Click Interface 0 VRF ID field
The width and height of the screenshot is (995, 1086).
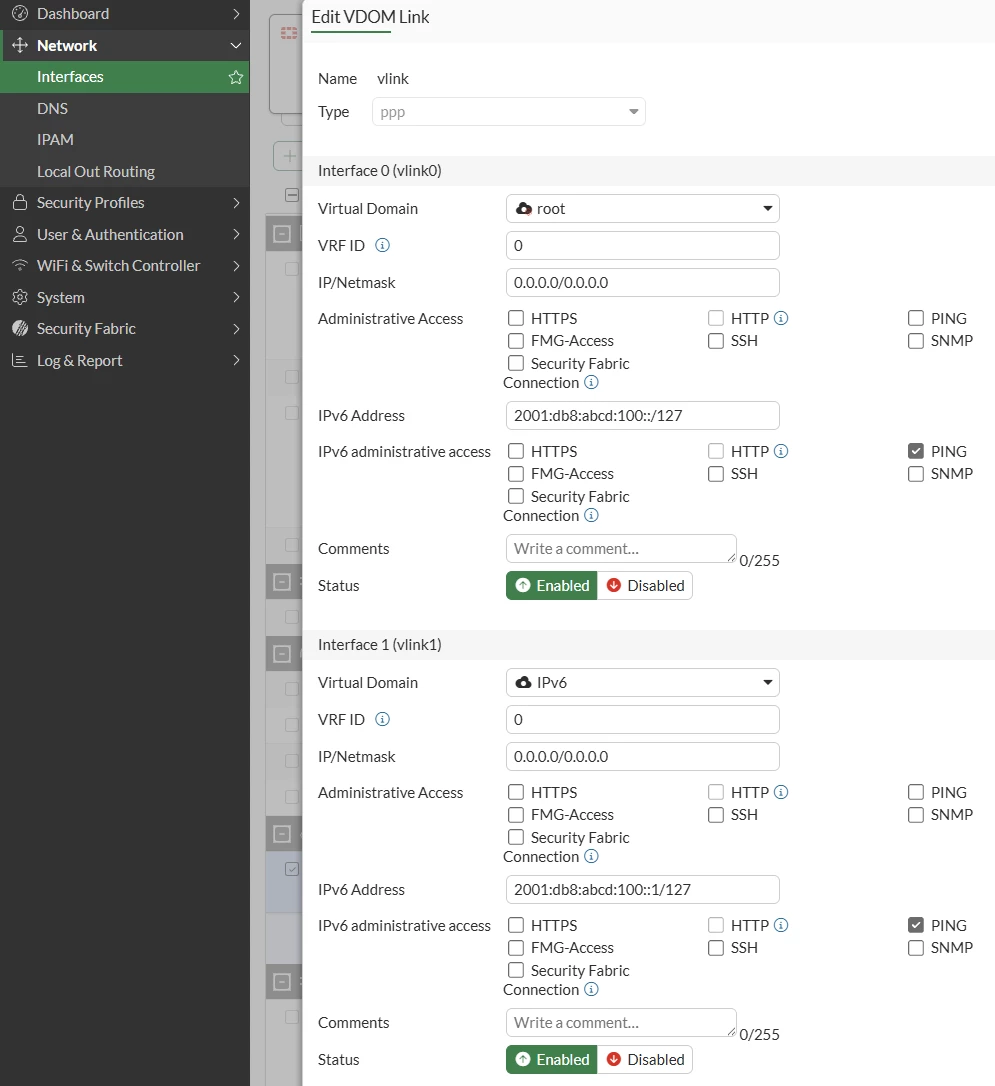[643, 245]
